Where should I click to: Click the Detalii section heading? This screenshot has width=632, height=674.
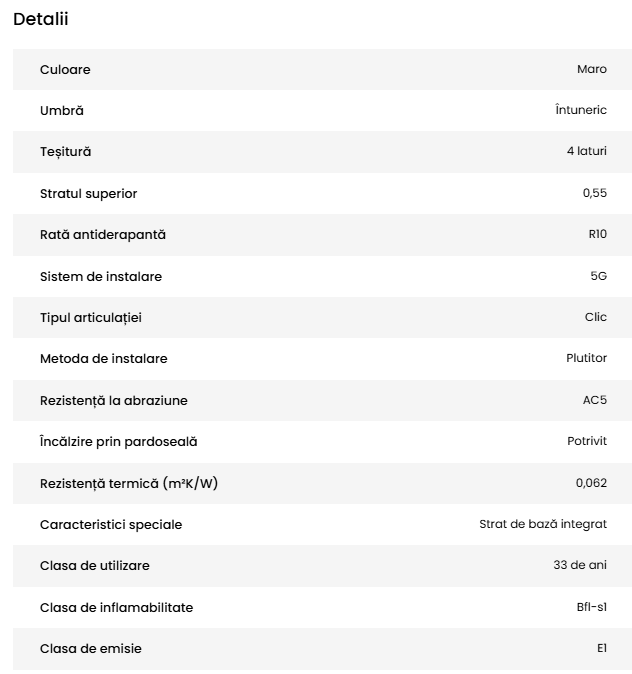pos(41,19)
